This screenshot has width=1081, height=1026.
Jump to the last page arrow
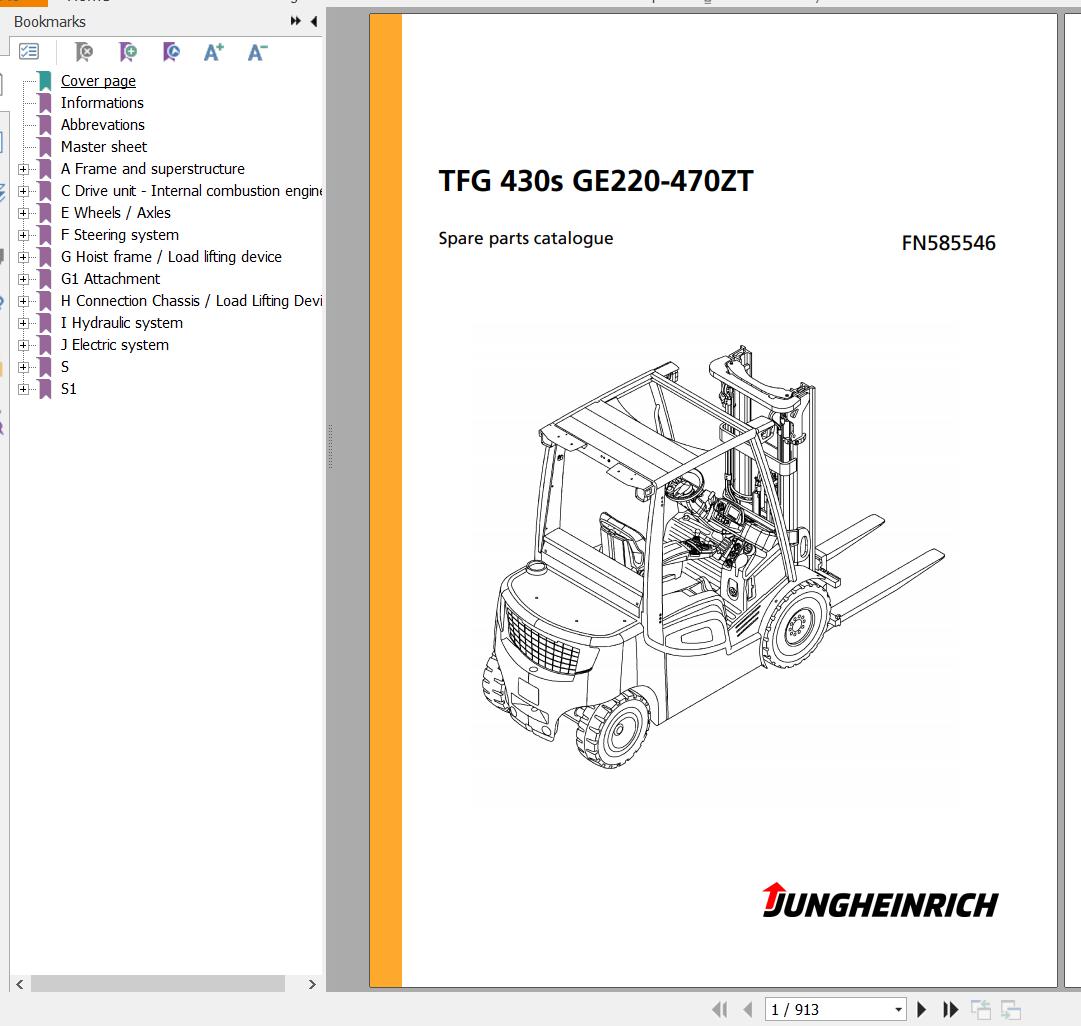click(951, 1010)
